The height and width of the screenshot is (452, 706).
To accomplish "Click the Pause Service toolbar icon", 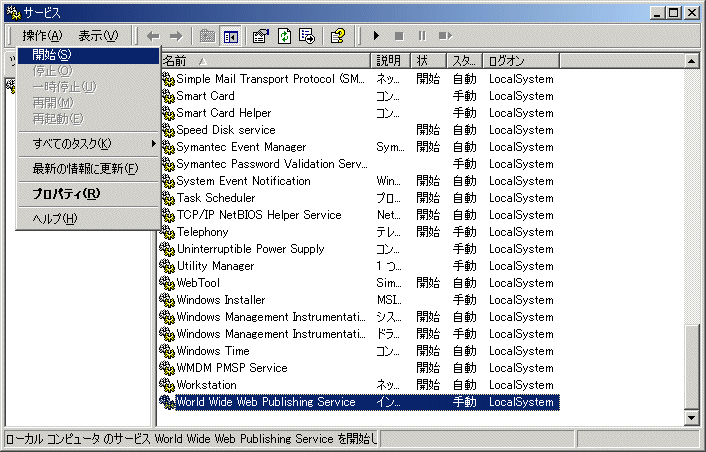I will click(x=422, y=36).
